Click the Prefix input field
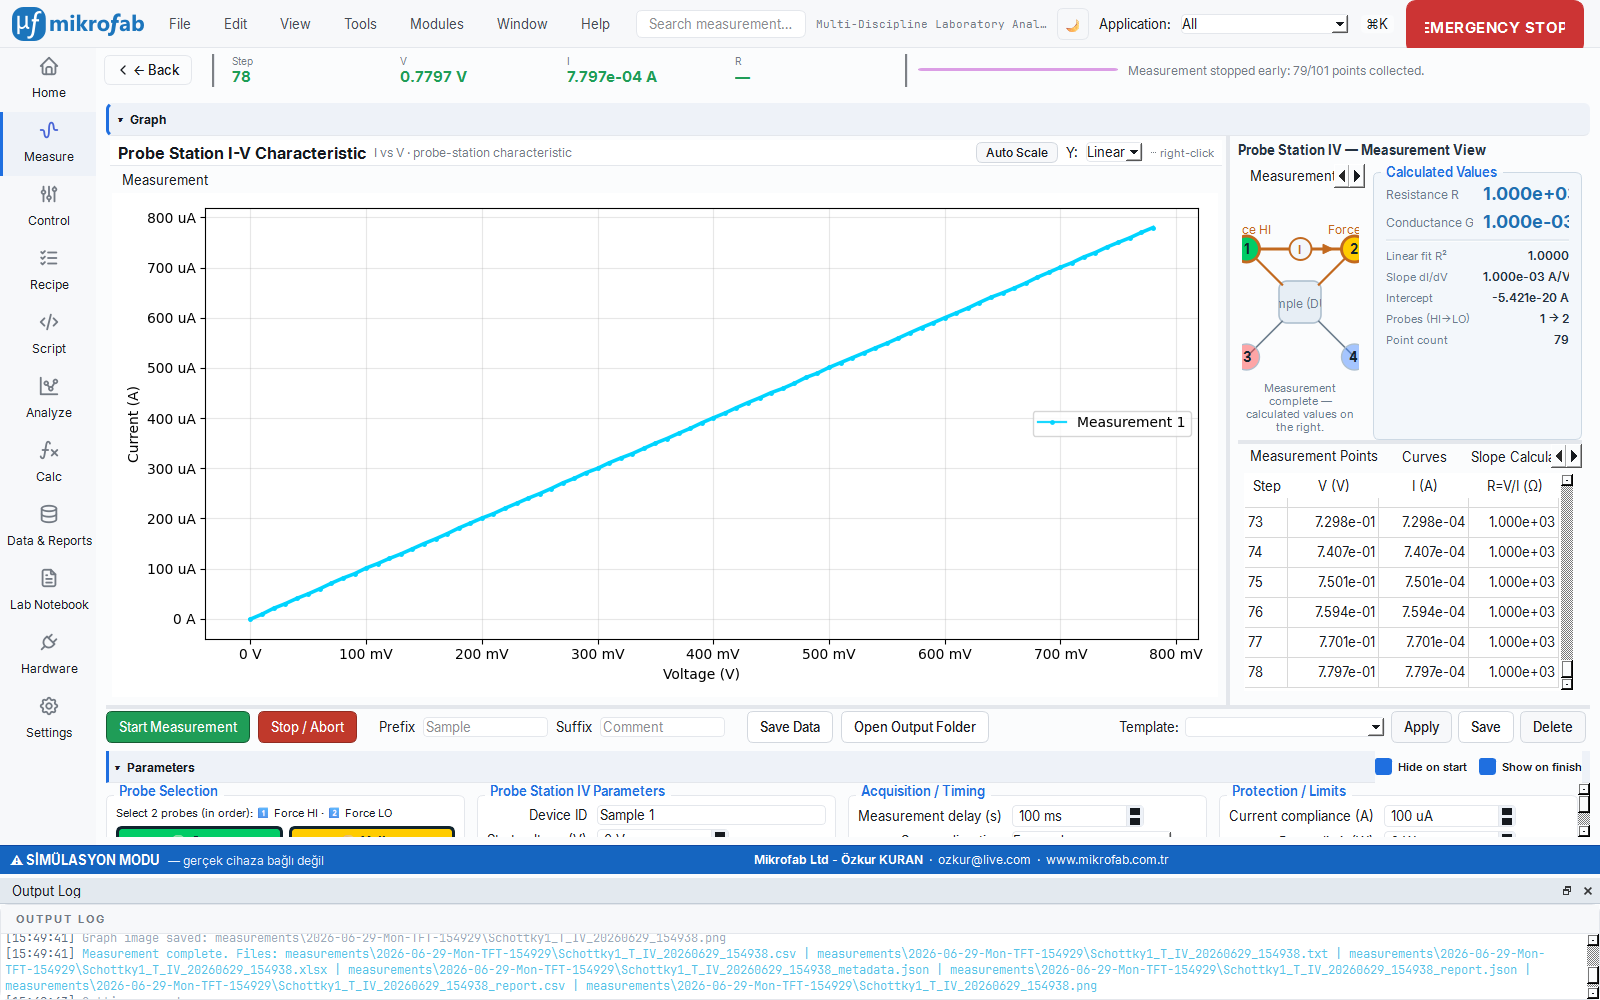 pyautogui.click(x=485, y=727)
